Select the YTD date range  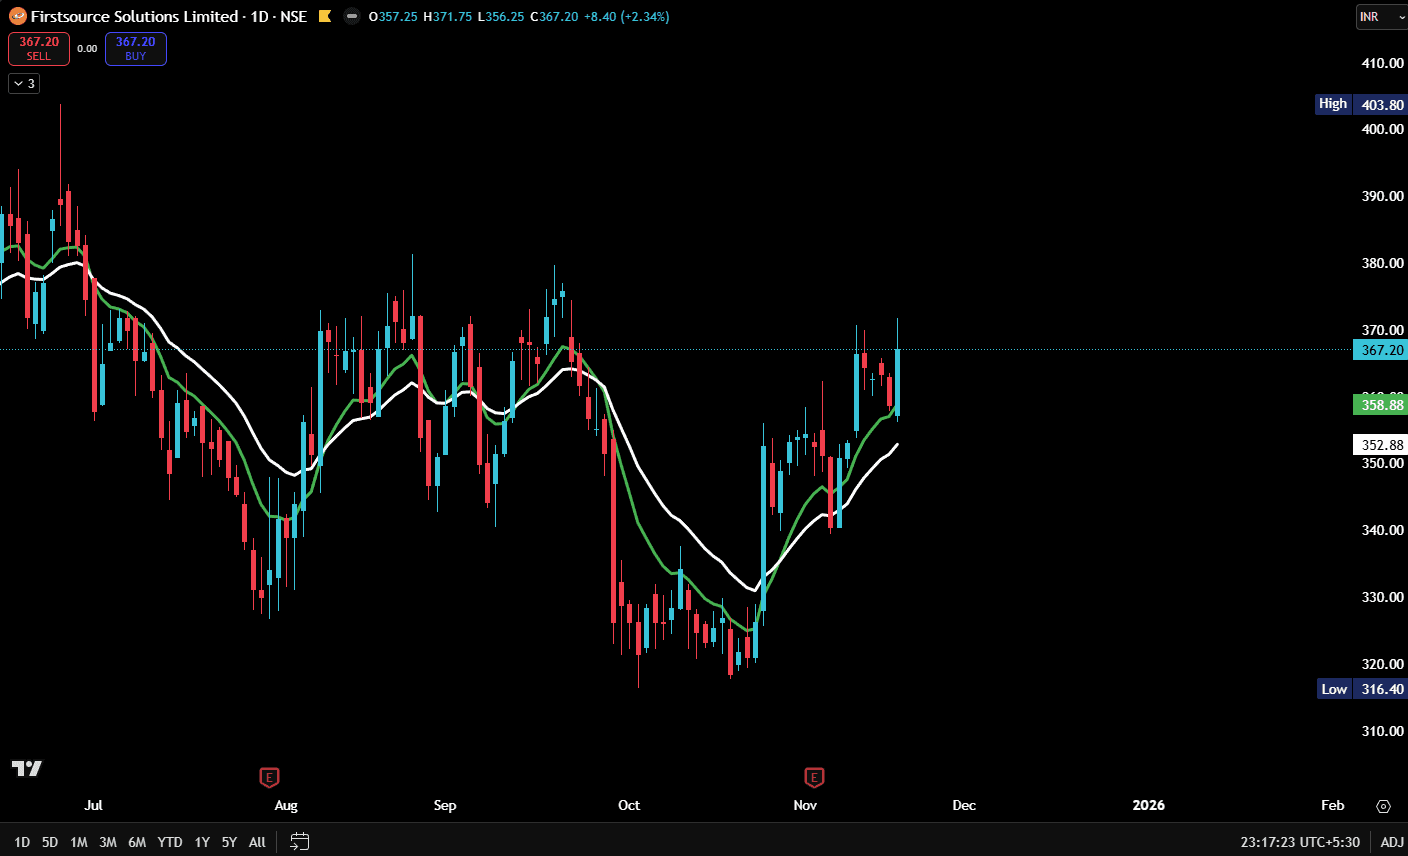[170, 842]
